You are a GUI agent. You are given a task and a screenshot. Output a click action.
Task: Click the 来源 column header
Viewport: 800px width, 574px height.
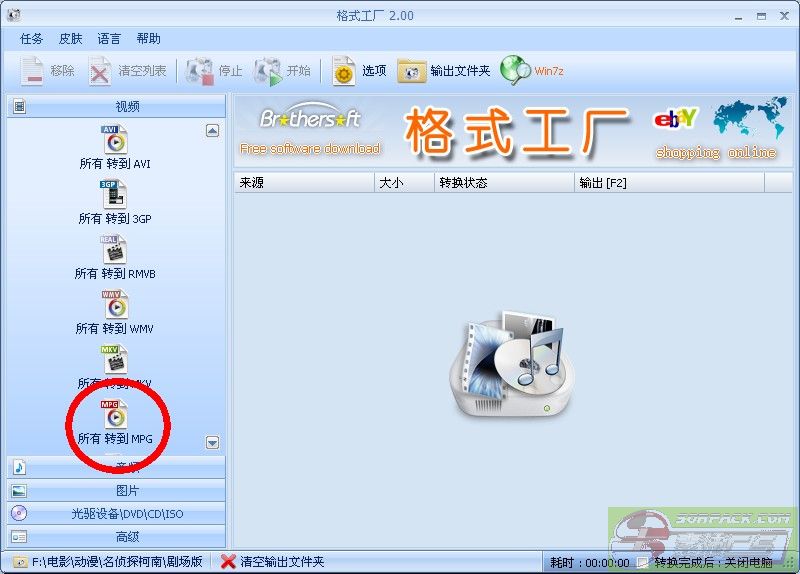point(304,183)
